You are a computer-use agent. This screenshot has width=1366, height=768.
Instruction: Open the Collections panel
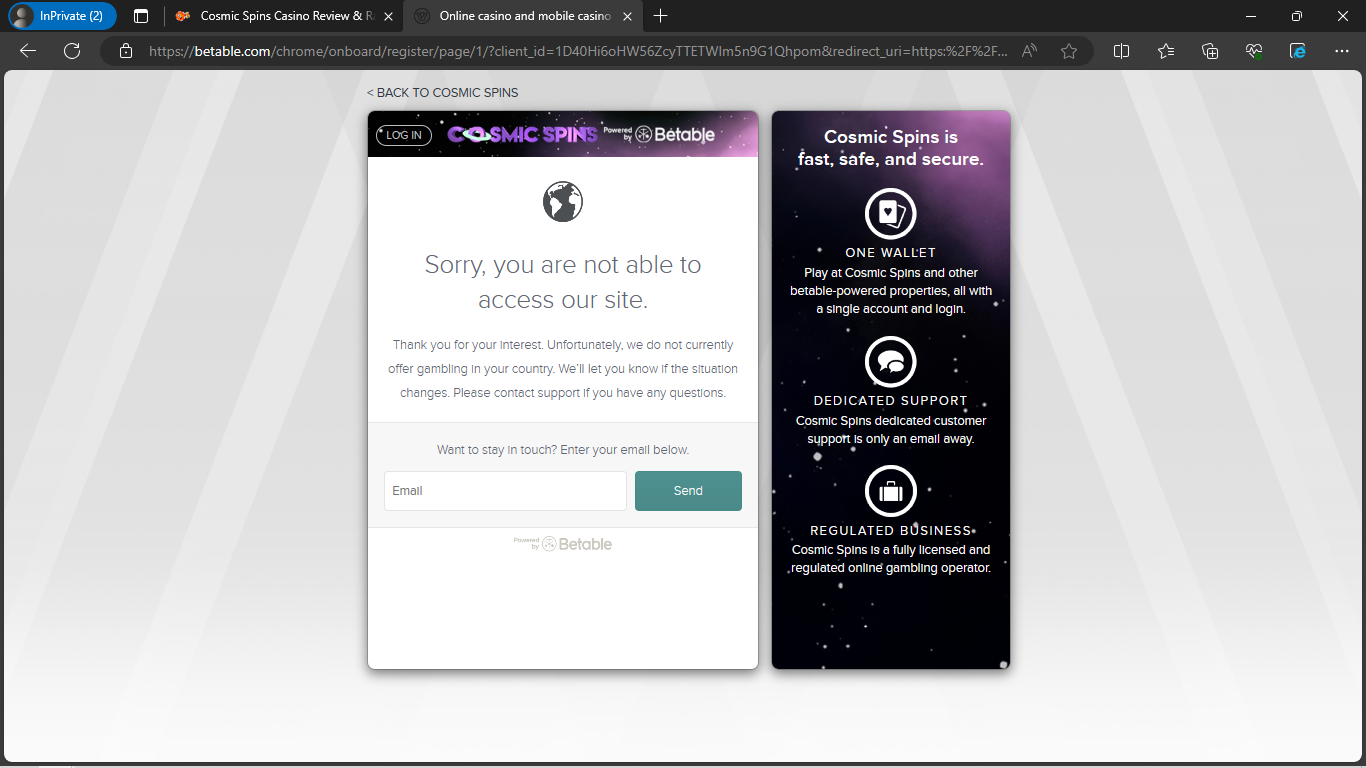coord(1210,51)
